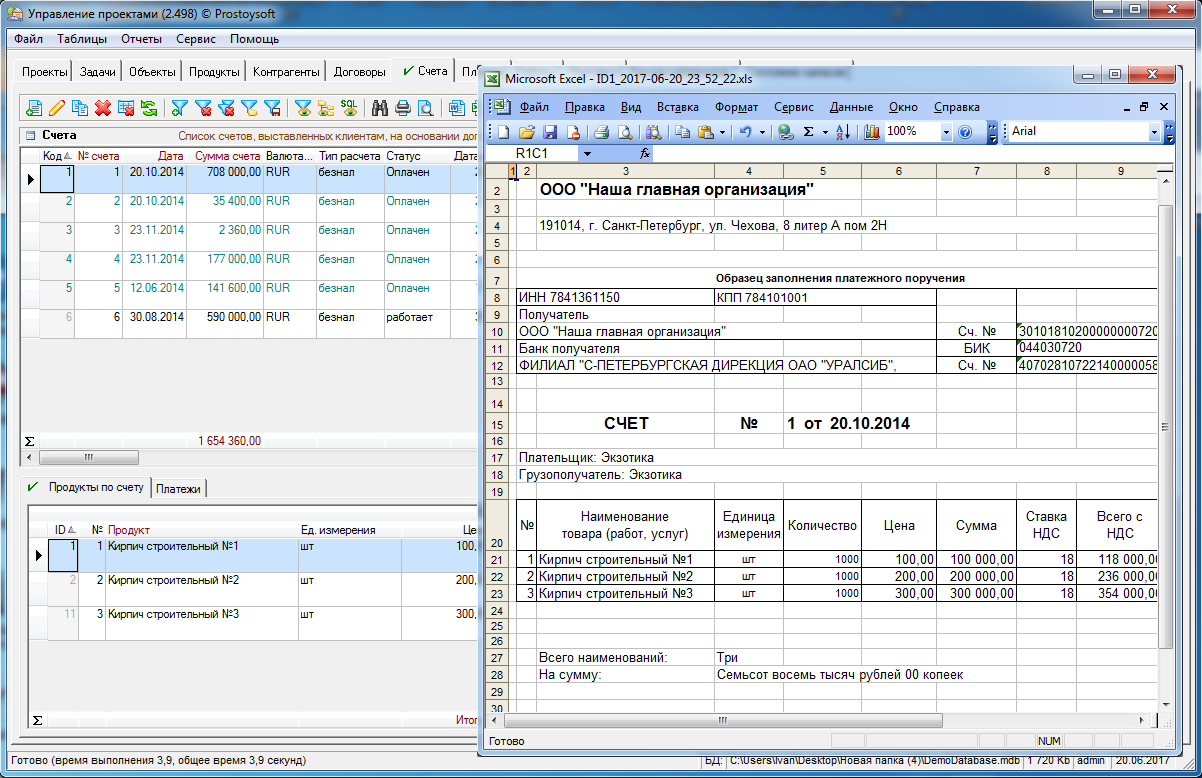Click Excel Open folder icon
This screenshot has width=1202, height=778.
pyautogui.click(x=527, y=131)
